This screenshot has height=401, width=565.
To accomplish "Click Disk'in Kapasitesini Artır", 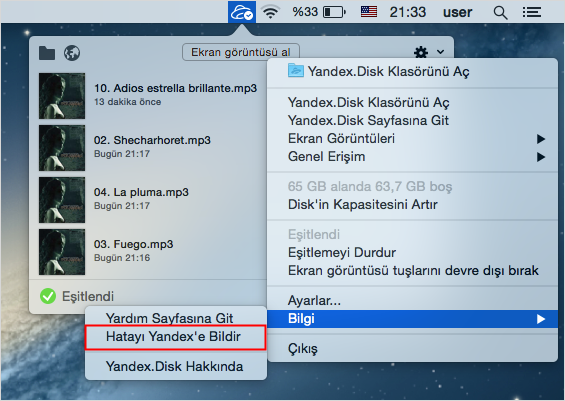I will coord(362,205).
